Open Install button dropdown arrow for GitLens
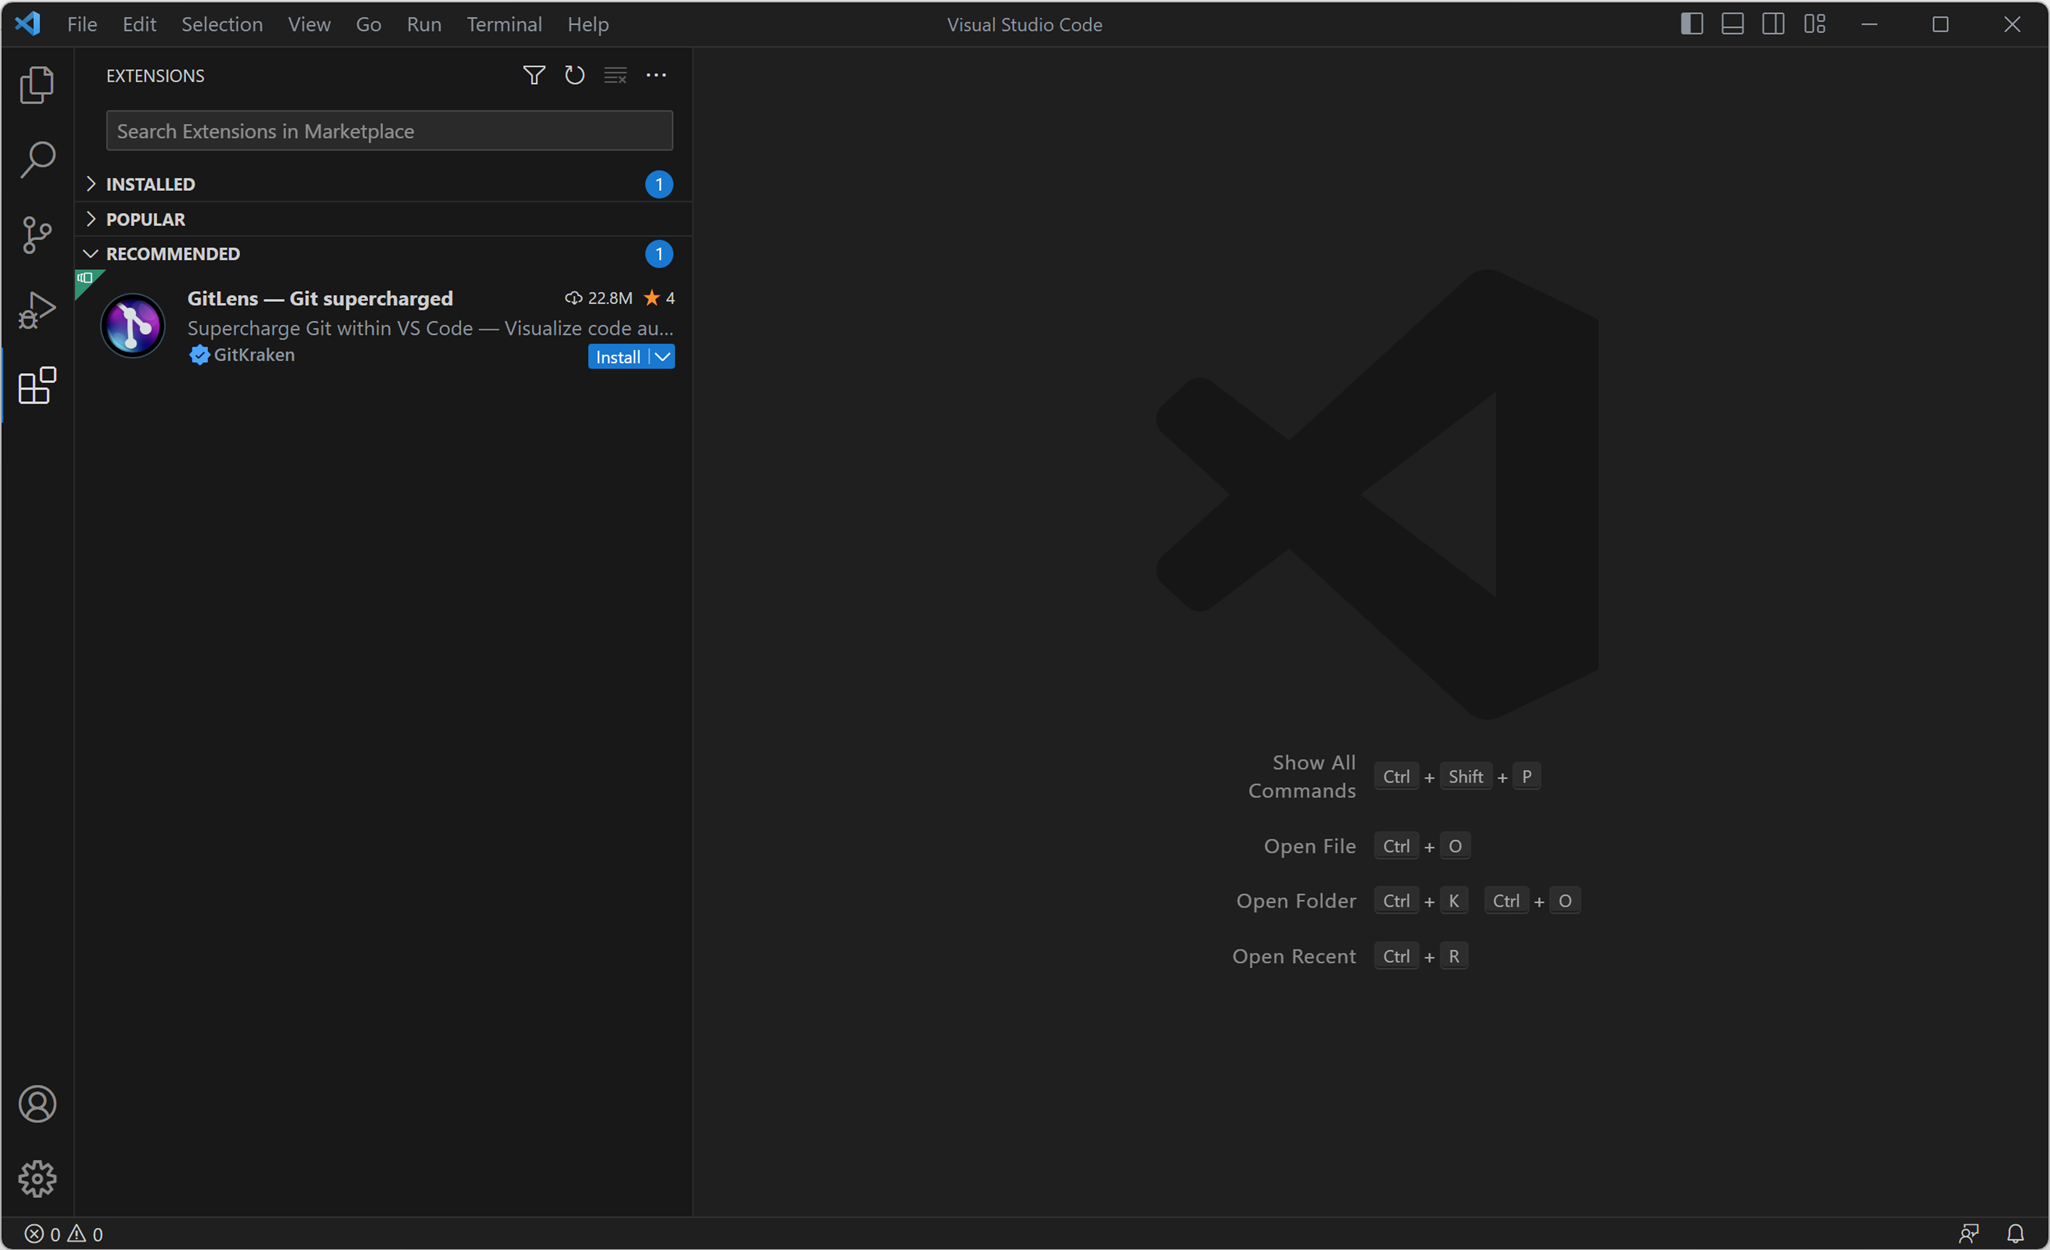 [663, 357]
